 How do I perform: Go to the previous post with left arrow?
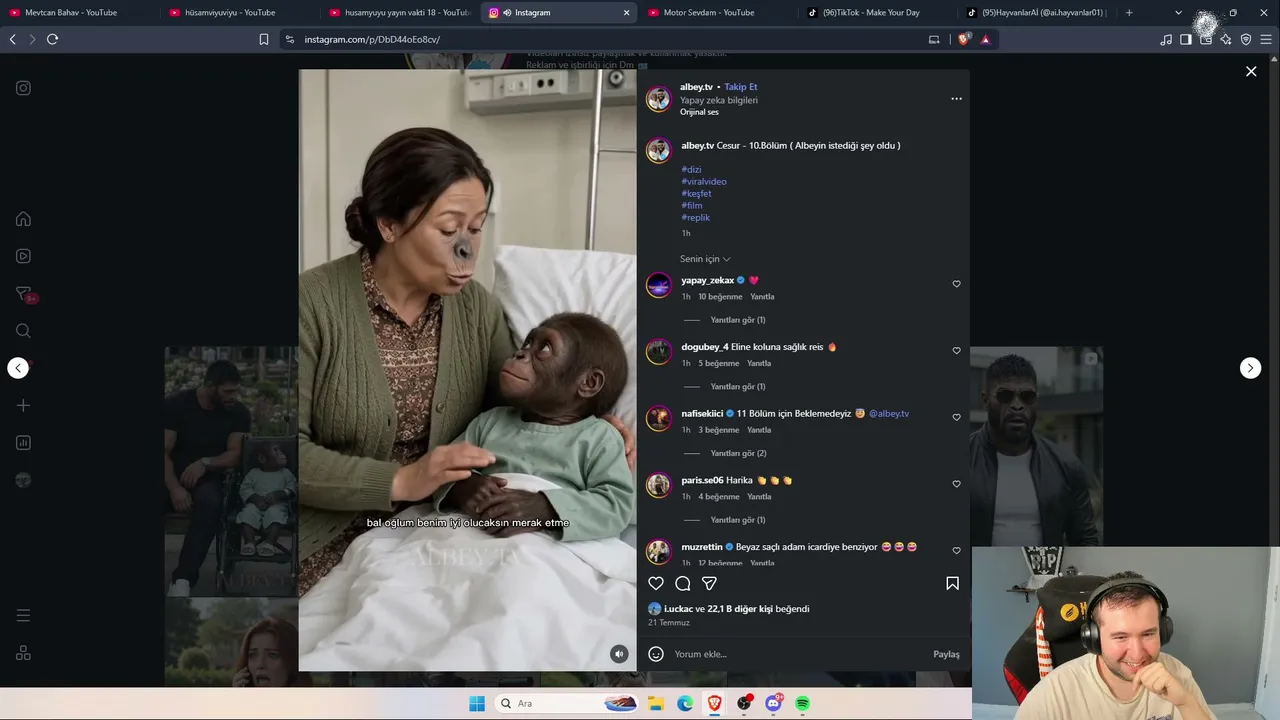pos(18,368)
